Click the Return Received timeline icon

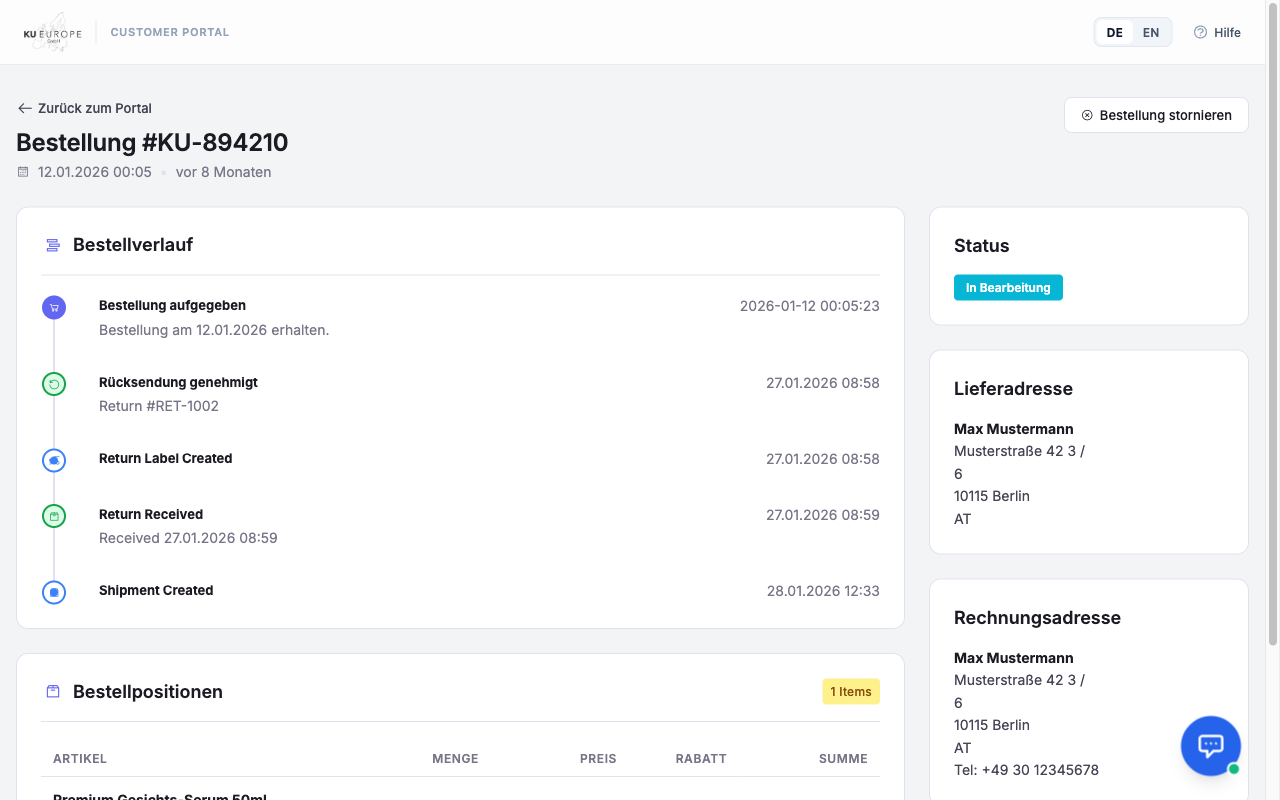tap(54, 516)
